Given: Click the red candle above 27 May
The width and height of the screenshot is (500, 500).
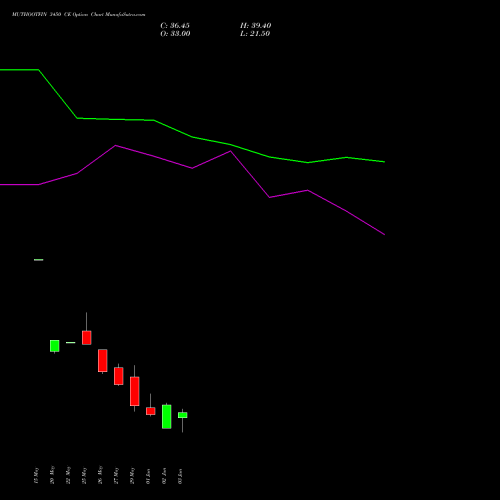Looking at the screenshot, I should (x=119, y=376).
